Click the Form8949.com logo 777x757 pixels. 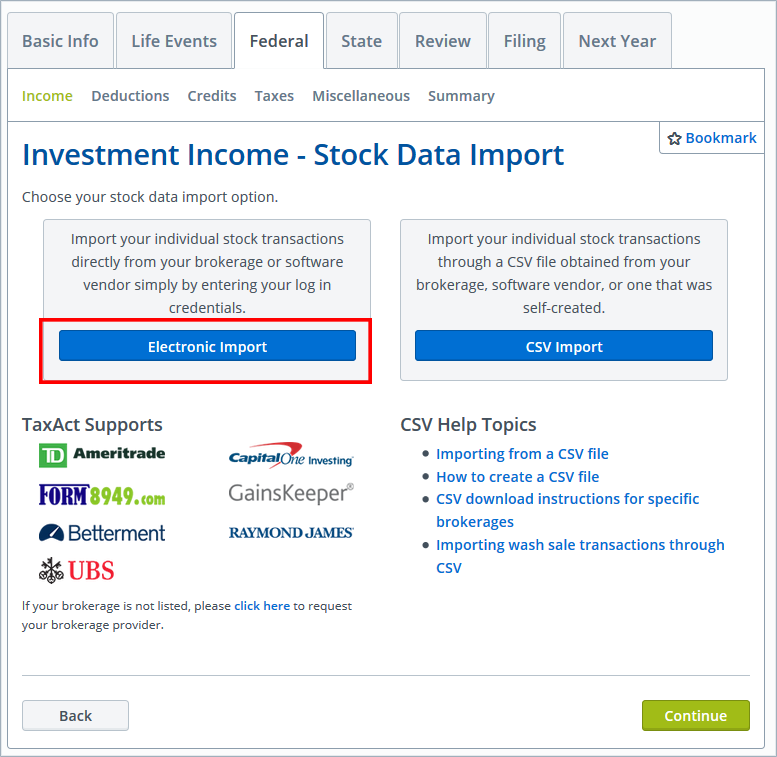[x=102, y=495]
